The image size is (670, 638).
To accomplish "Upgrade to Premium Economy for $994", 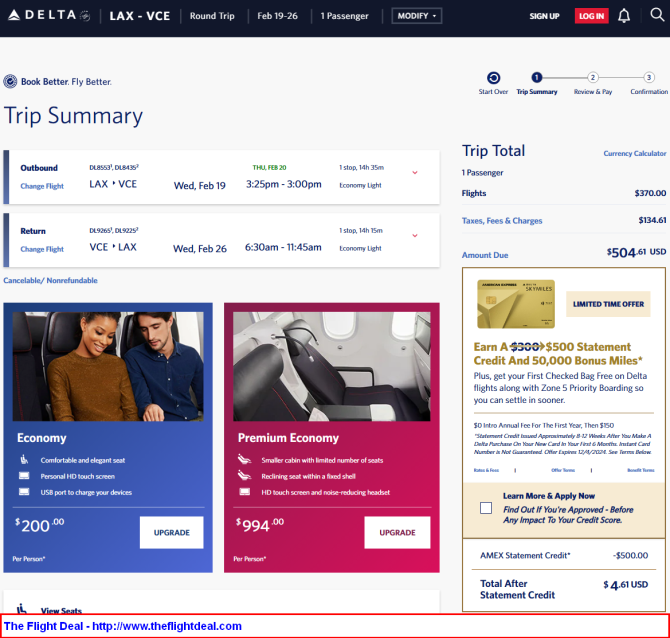I will [397, 532].
